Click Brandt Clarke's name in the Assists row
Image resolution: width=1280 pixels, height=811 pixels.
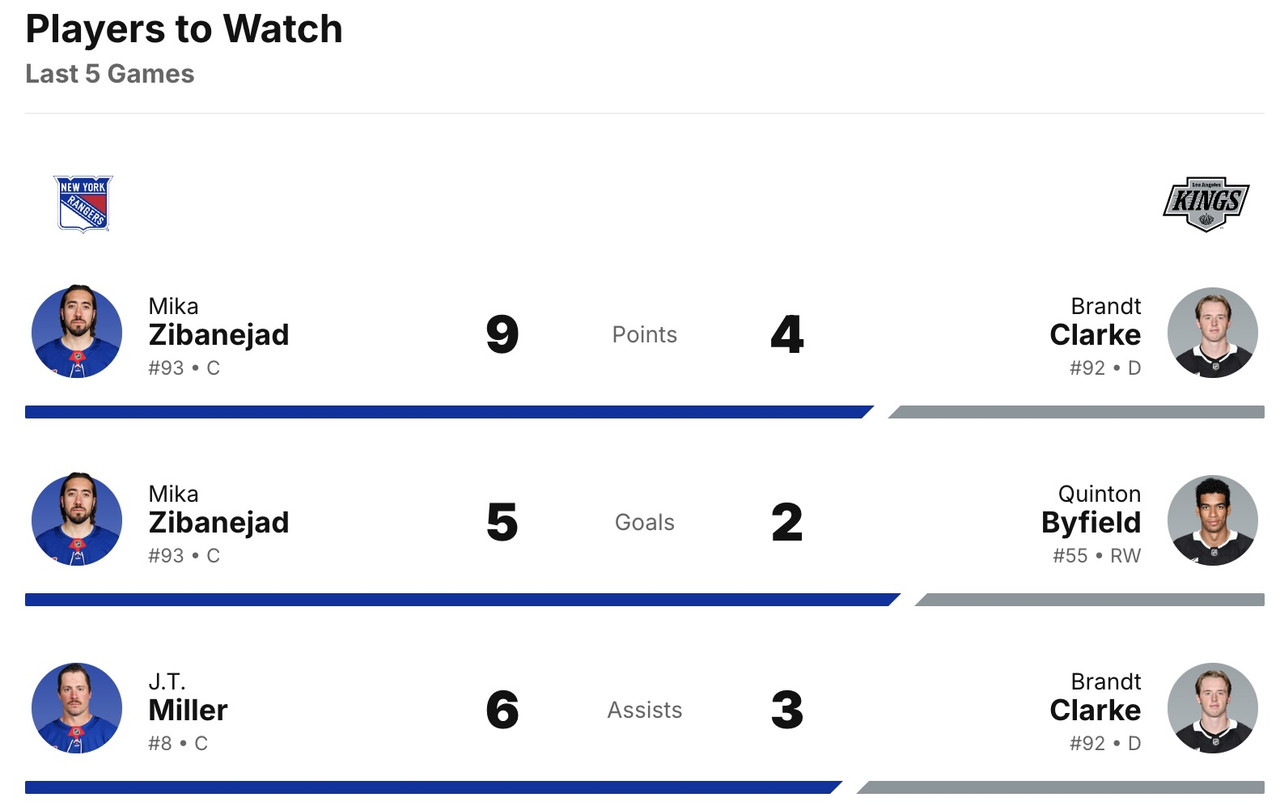[1095, 710]
